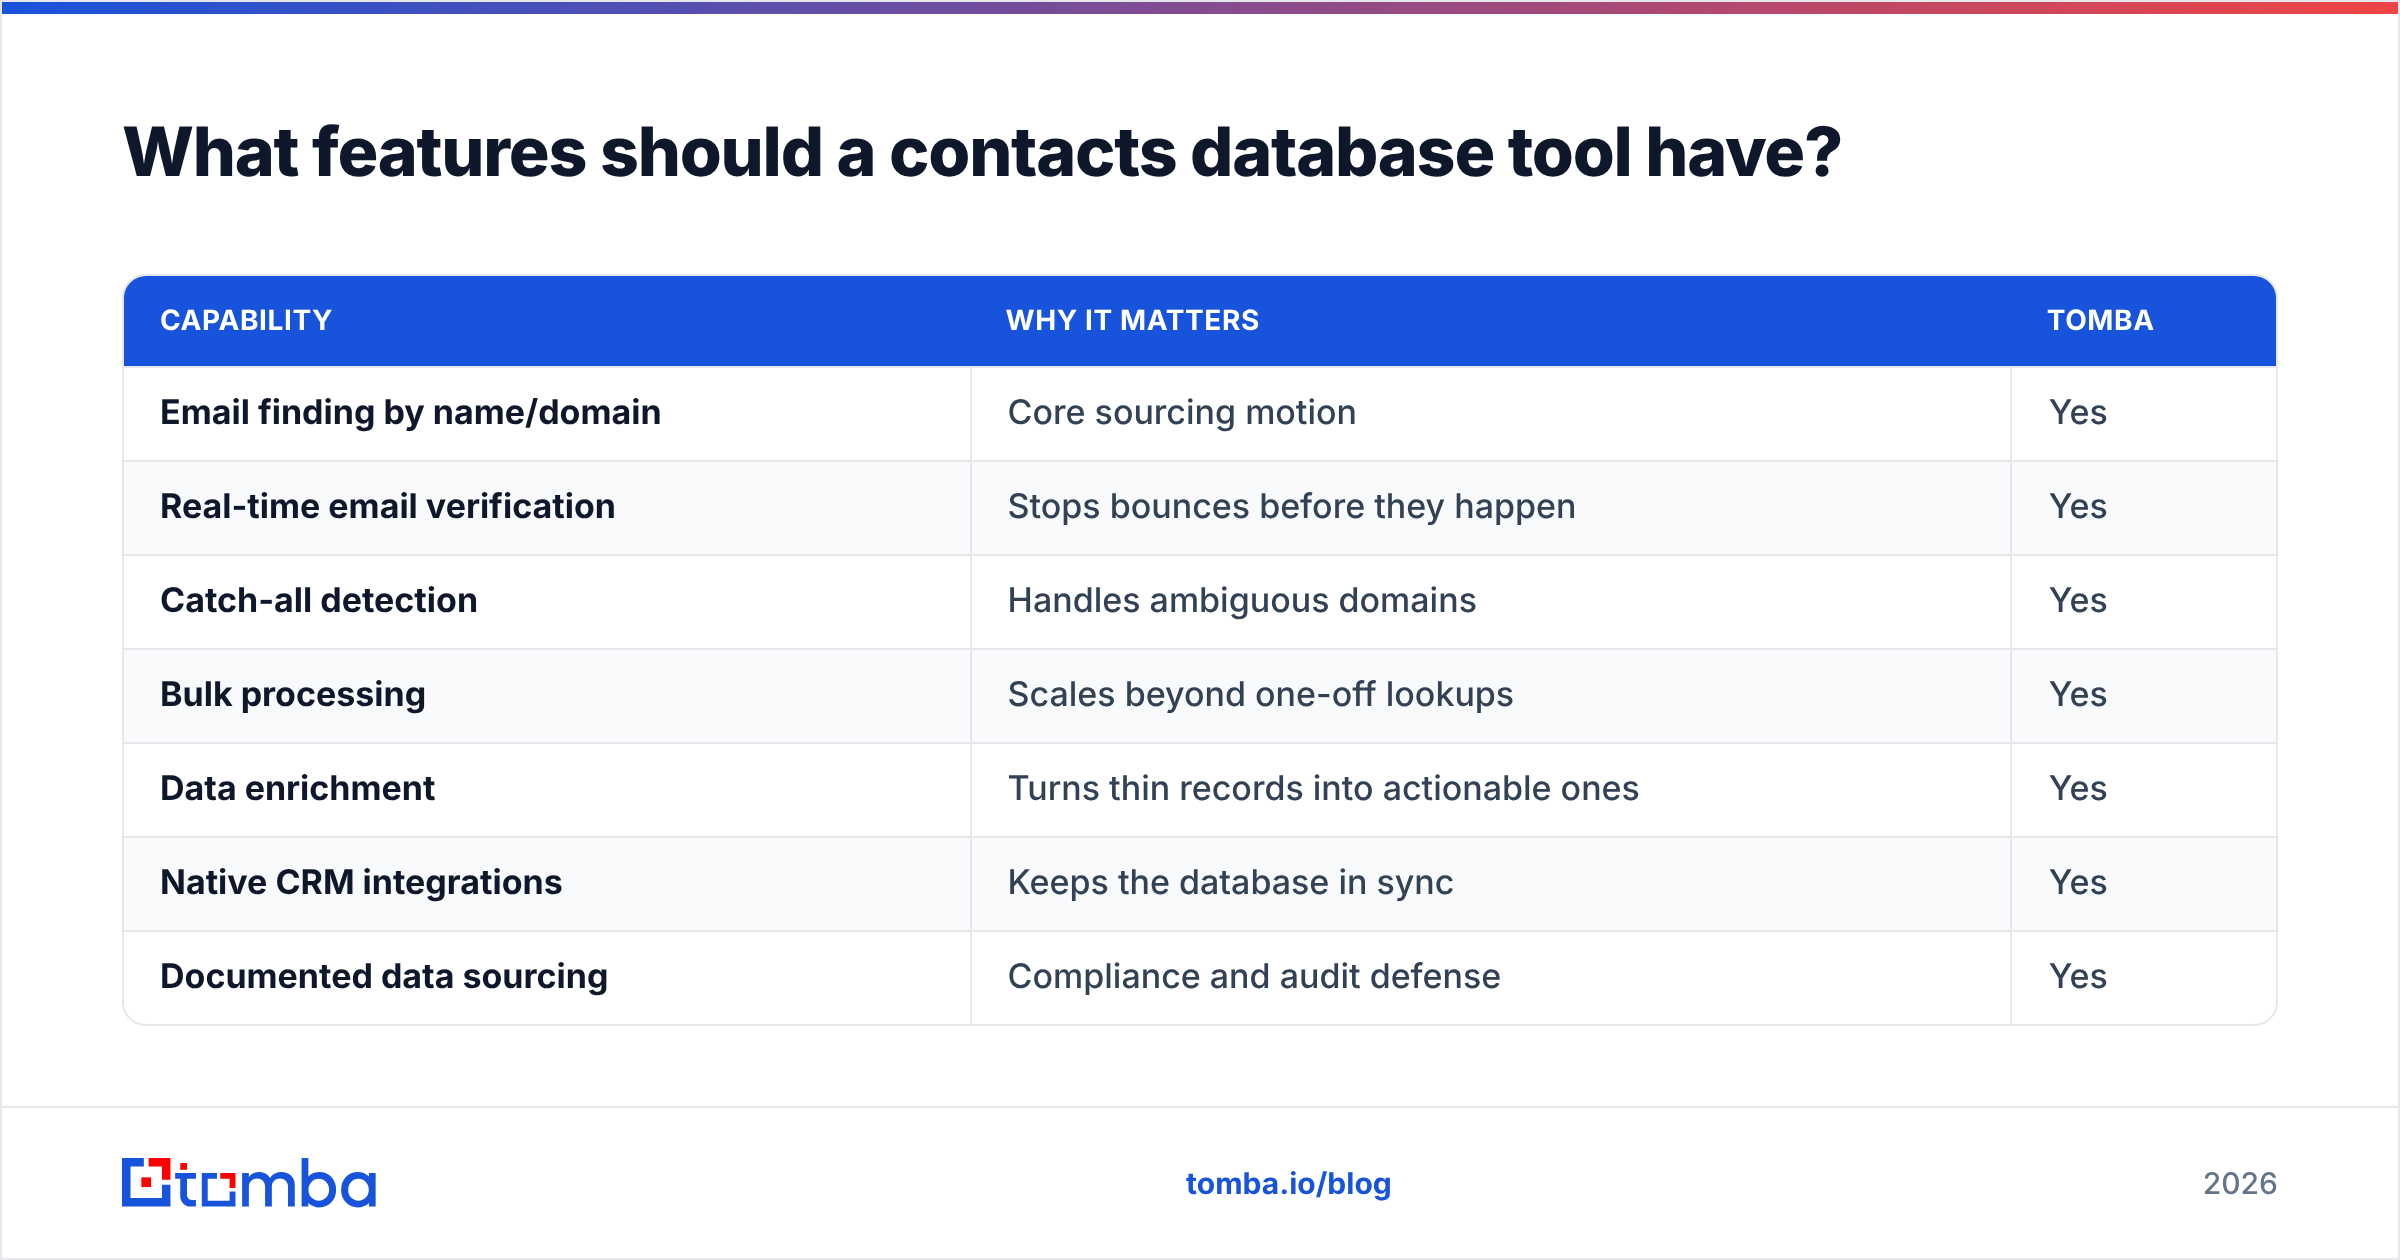The image size is (2400, 1260).
Task: Click the cell 'Native CRM integrations'
Action: (547, 883)
